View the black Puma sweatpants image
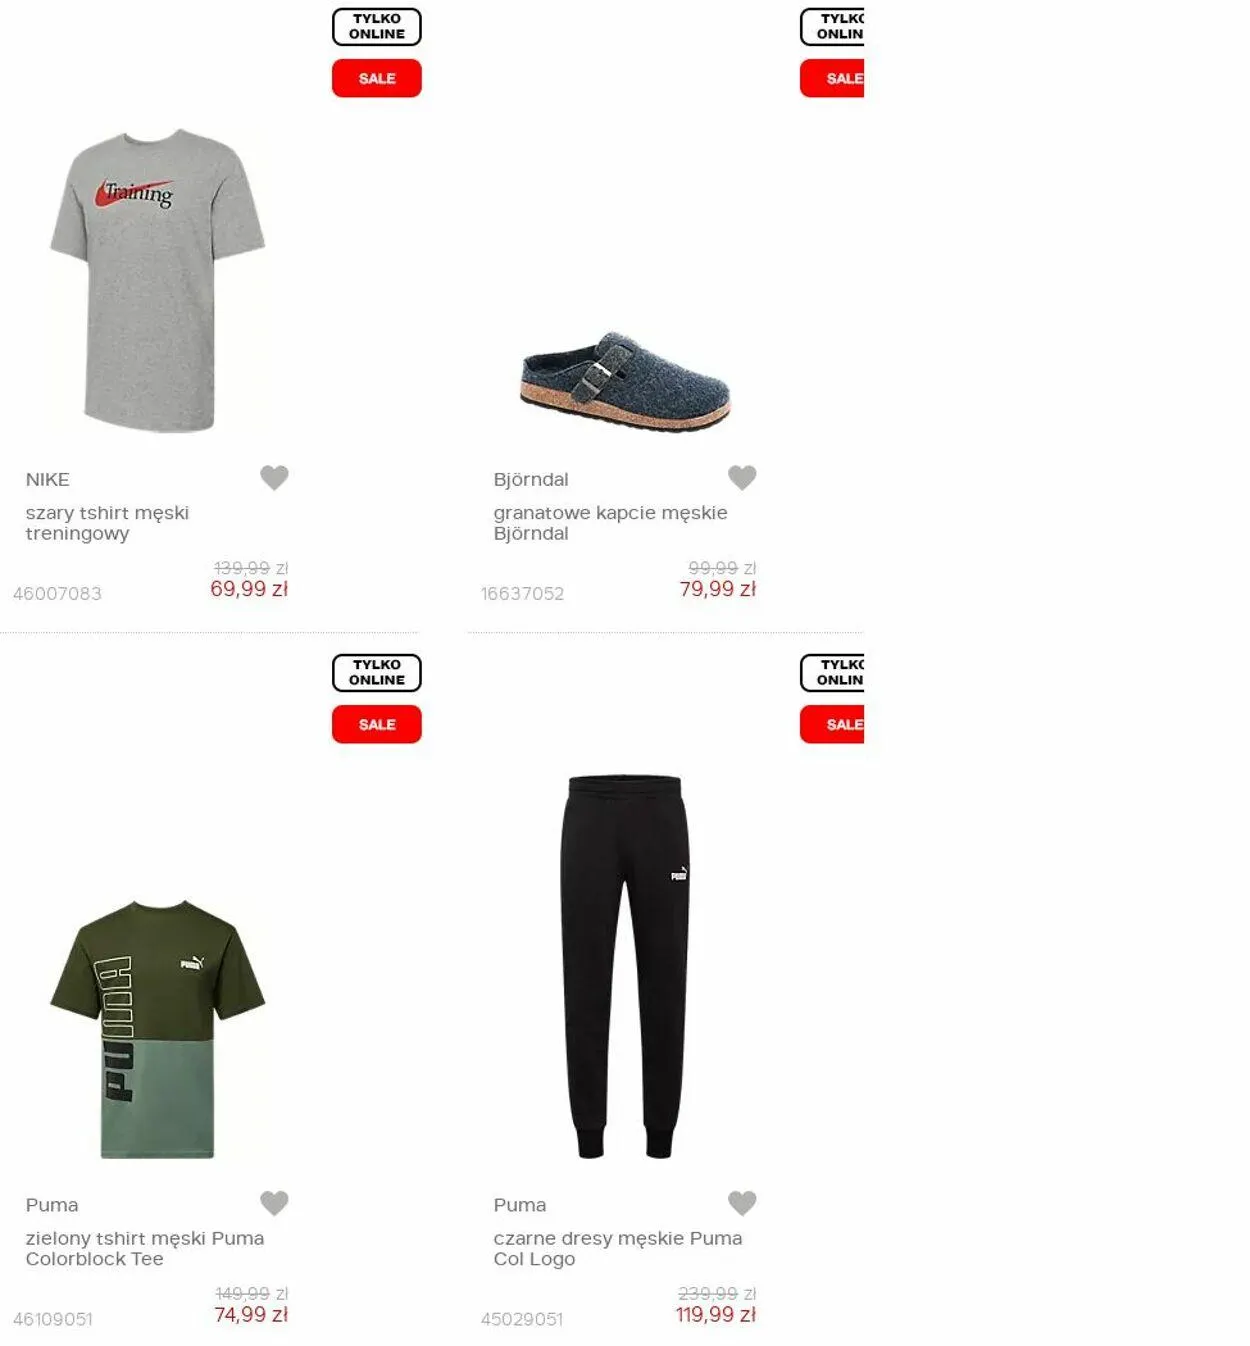The height and width of the screenshot is (1346, 1250). pos(625,966)
